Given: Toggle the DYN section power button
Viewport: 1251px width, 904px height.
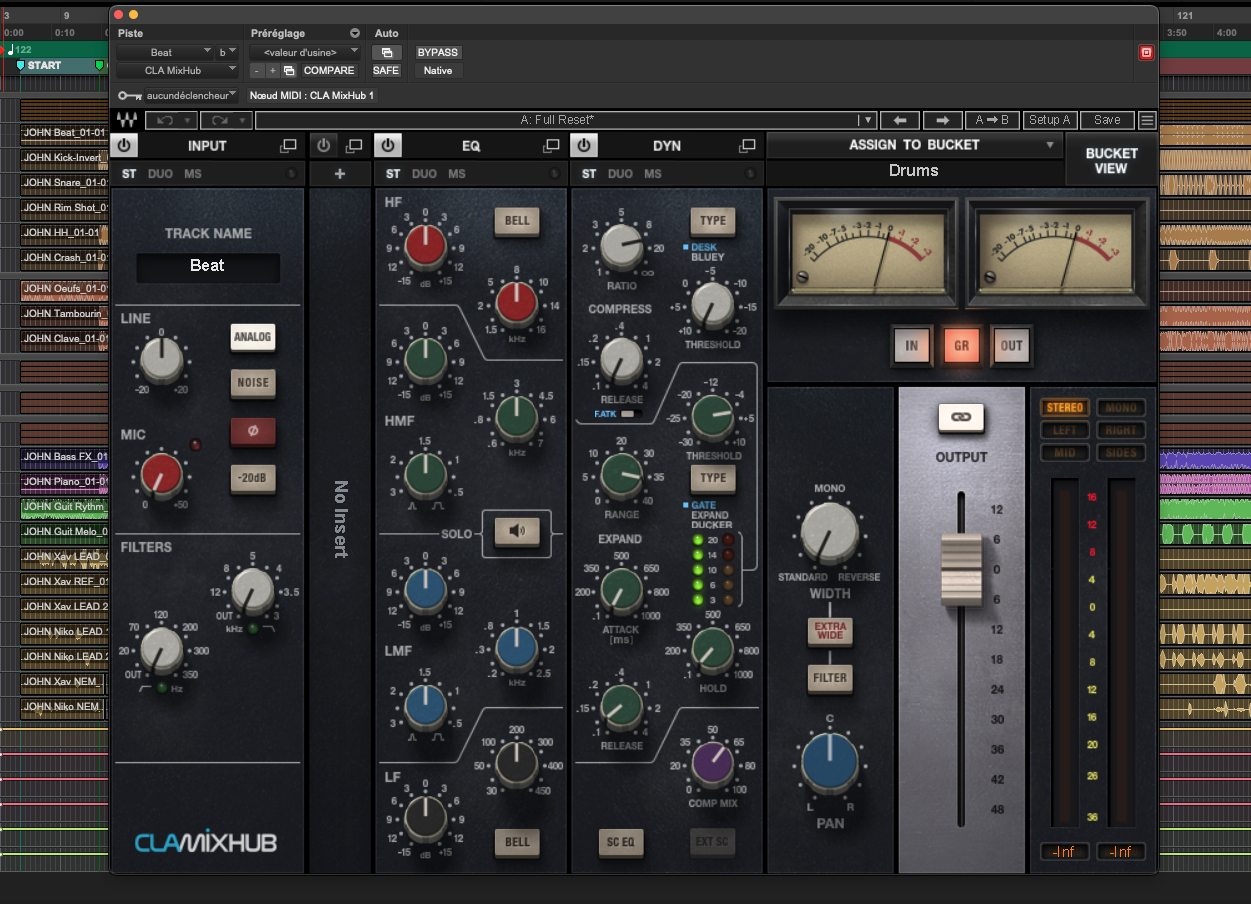Looking at the screenshot, I should click(584, 146).
